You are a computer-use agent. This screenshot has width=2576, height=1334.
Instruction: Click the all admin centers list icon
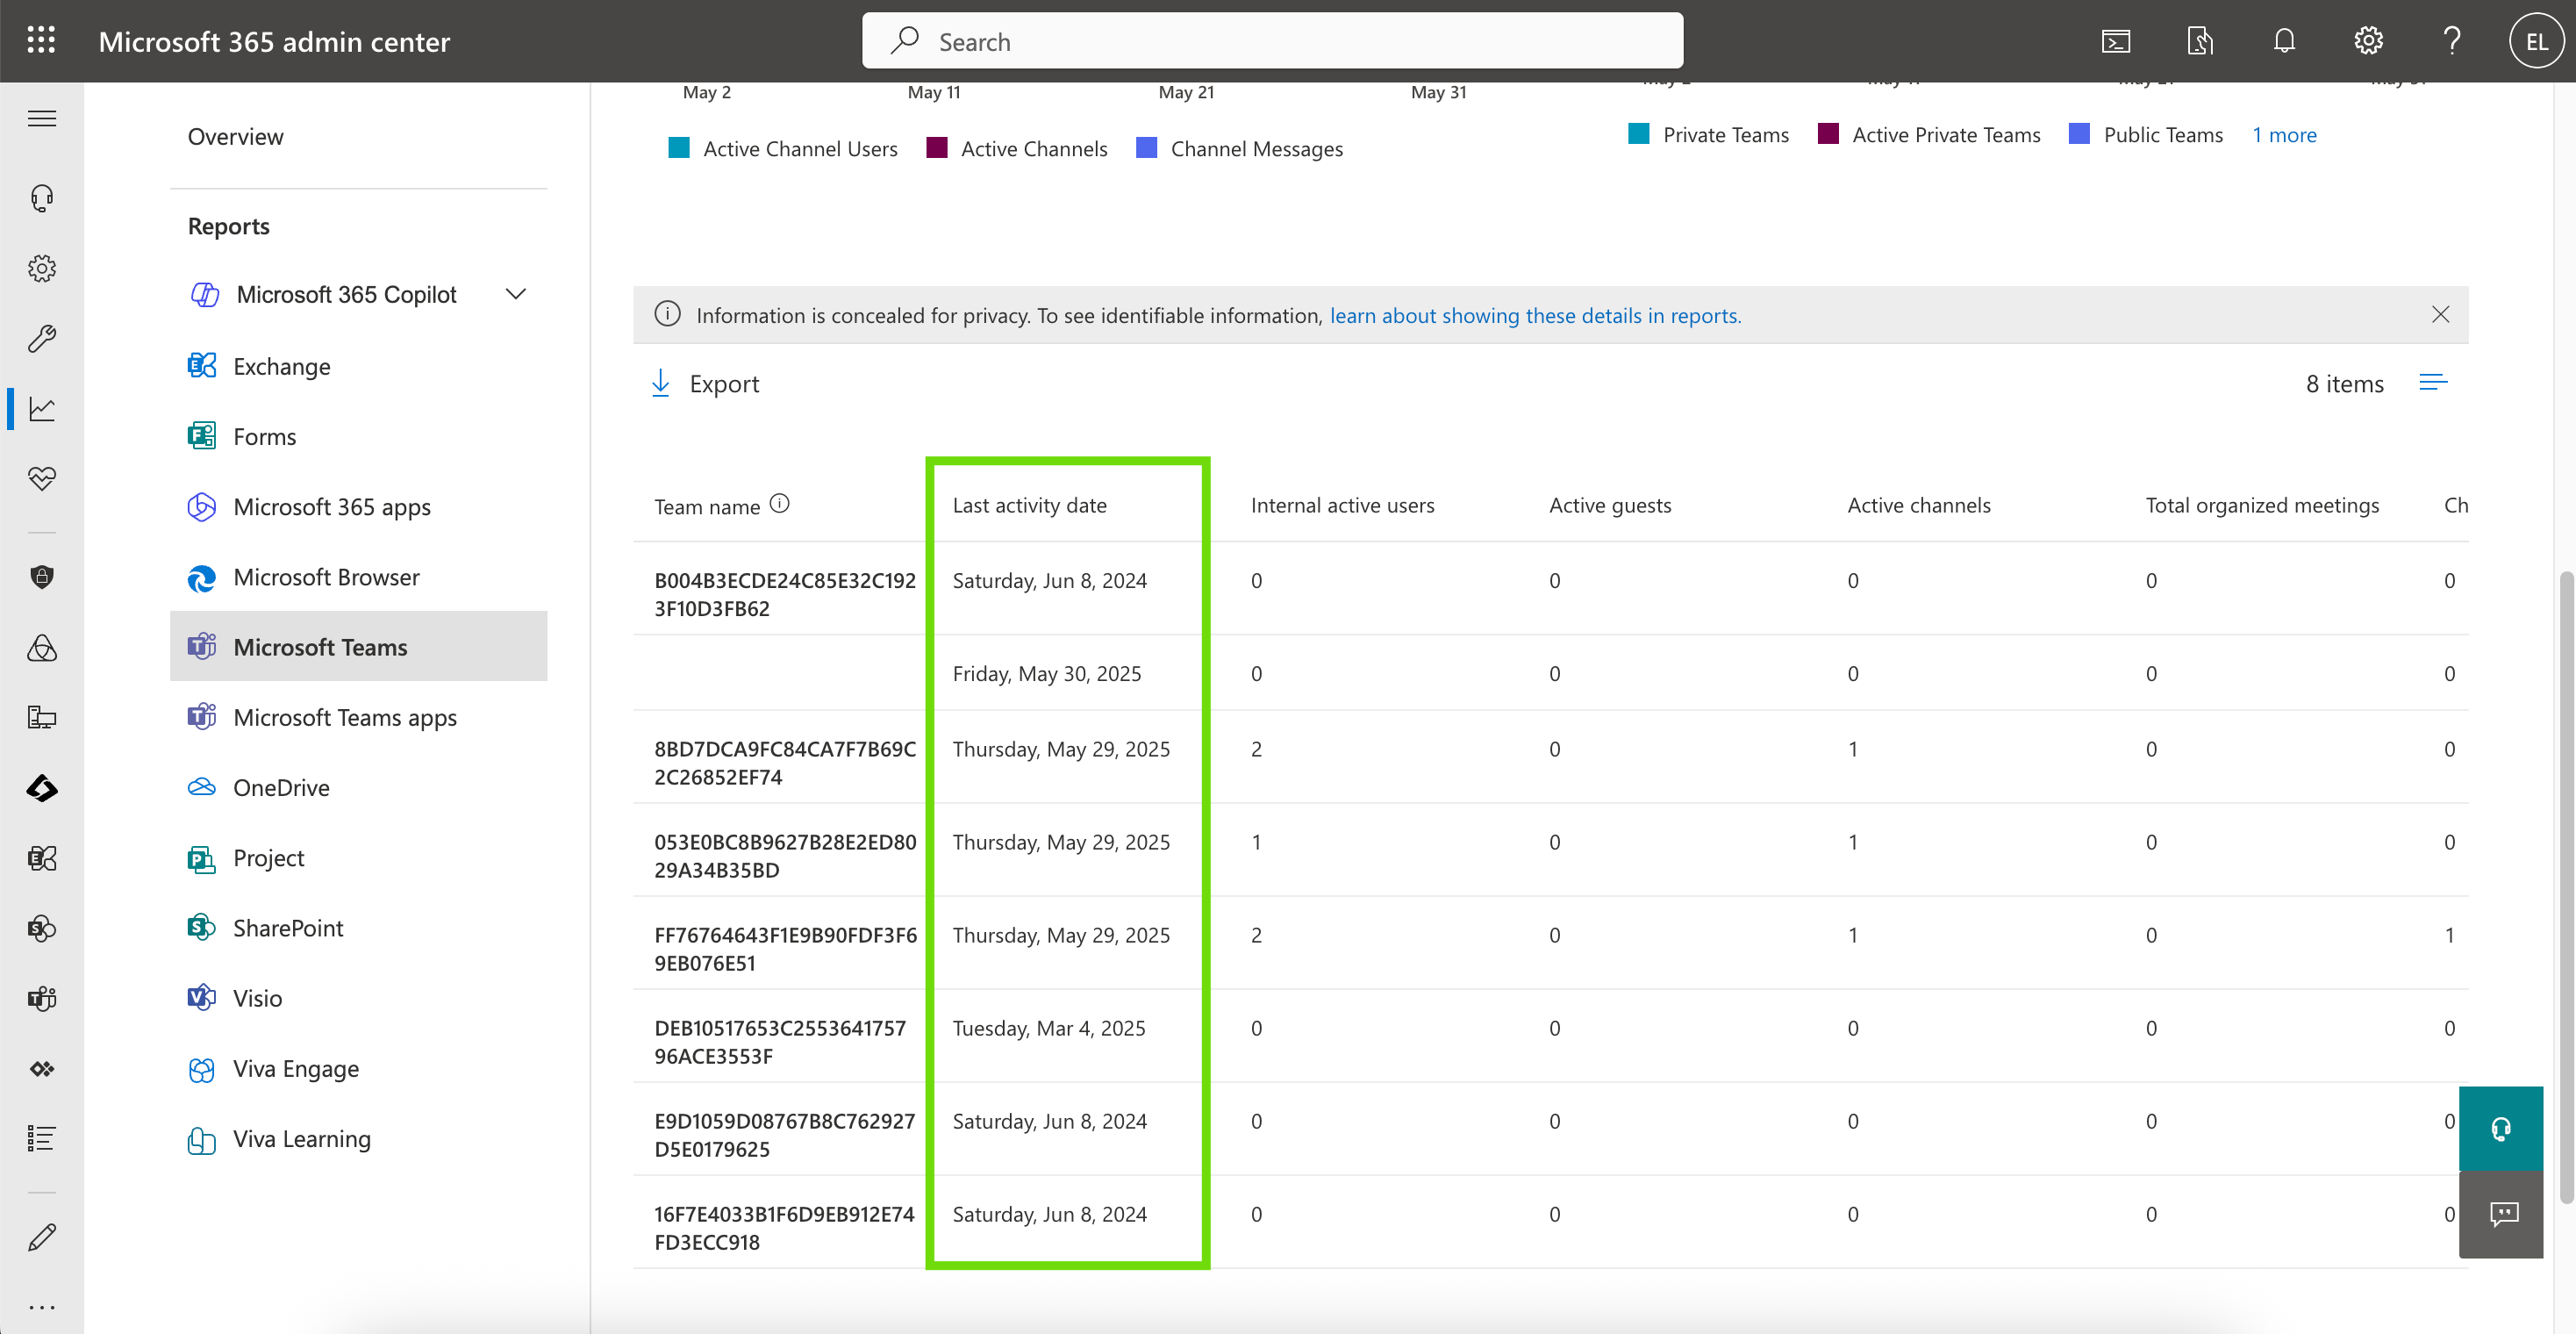[42, 1138]
